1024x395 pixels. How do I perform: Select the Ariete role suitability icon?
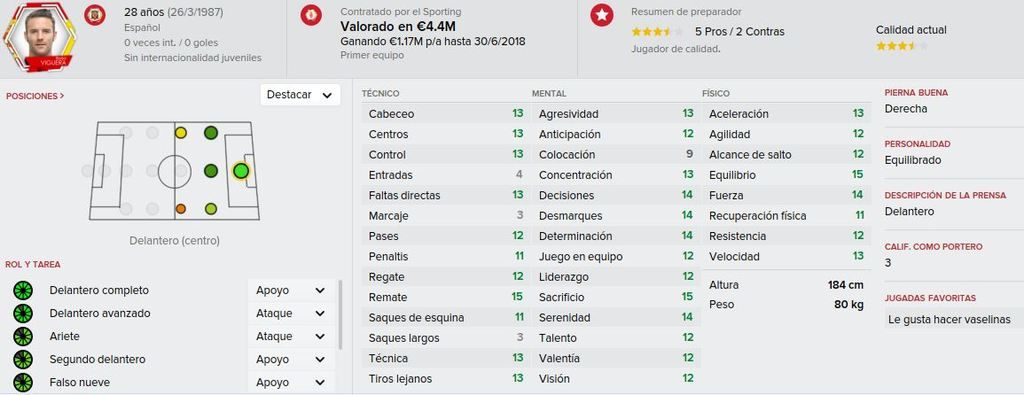tap(23, 336)
